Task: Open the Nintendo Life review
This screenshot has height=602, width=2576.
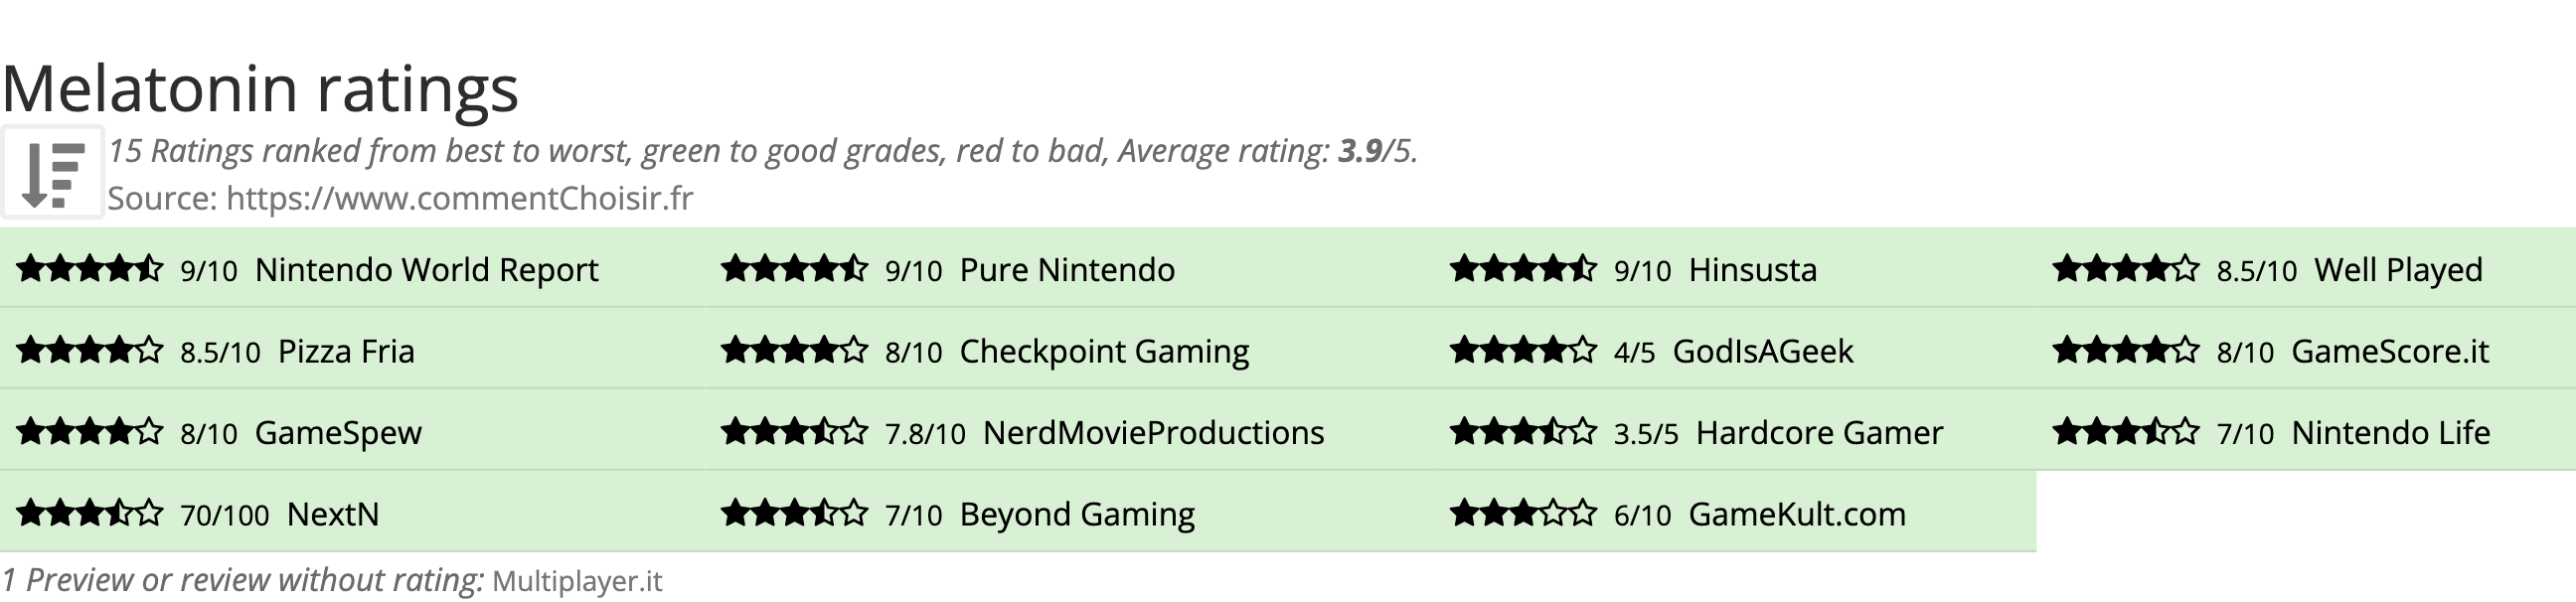Action: (2390, 432)
